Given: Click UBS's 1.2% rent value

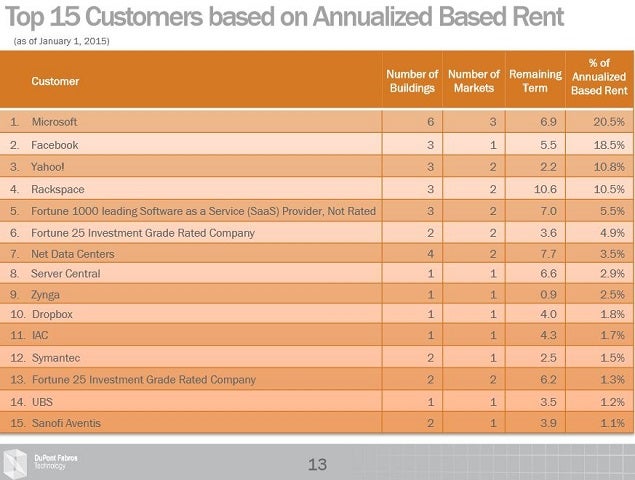Looking at the screenshot, I should click(612, 402).
